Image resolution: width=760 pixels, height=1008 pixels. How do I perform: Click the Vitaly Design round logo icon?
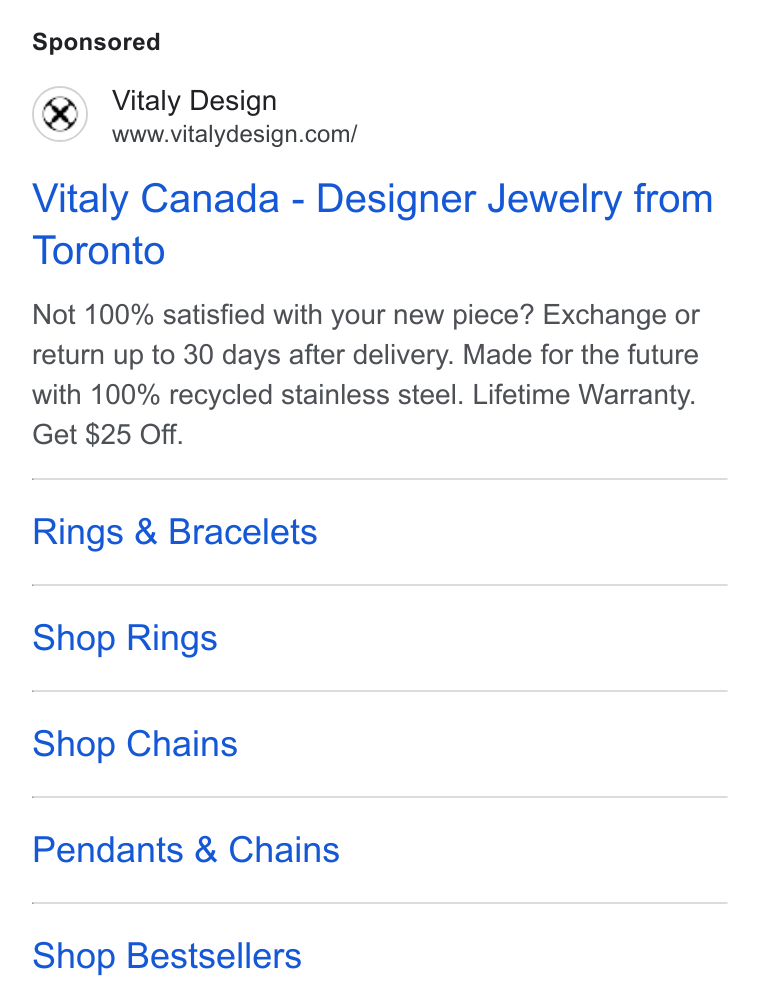pyautogui.click(x=60, y=114)
